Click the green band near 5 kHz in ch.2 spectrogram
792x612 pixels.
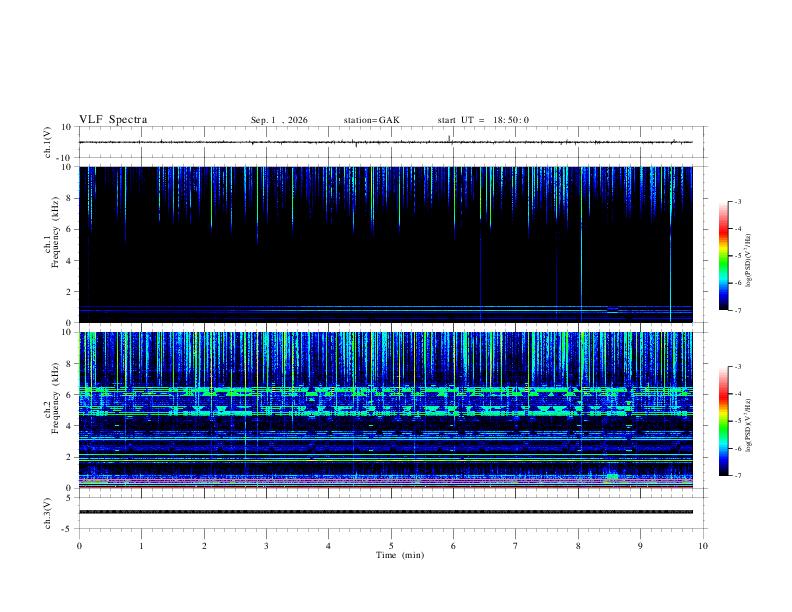pyautogui.click(x=385, y=413)
